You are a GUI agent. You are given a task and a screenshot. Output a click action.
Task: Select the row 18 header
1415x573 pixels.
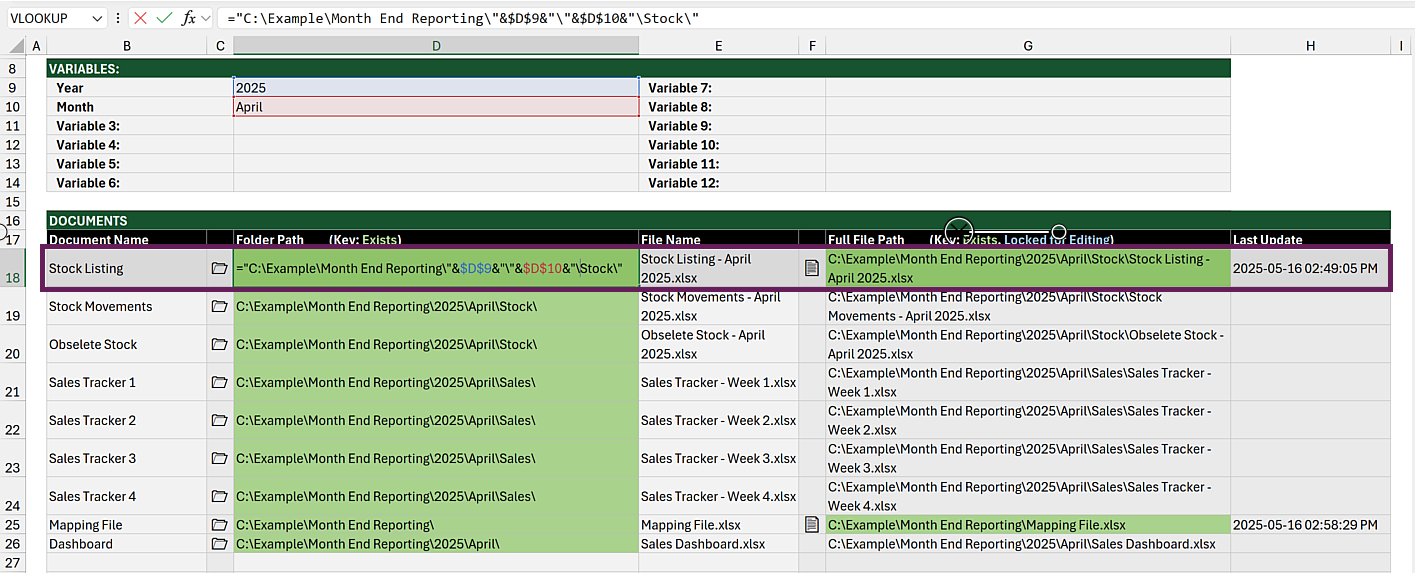pyautogui.click(x=13, y=277)
